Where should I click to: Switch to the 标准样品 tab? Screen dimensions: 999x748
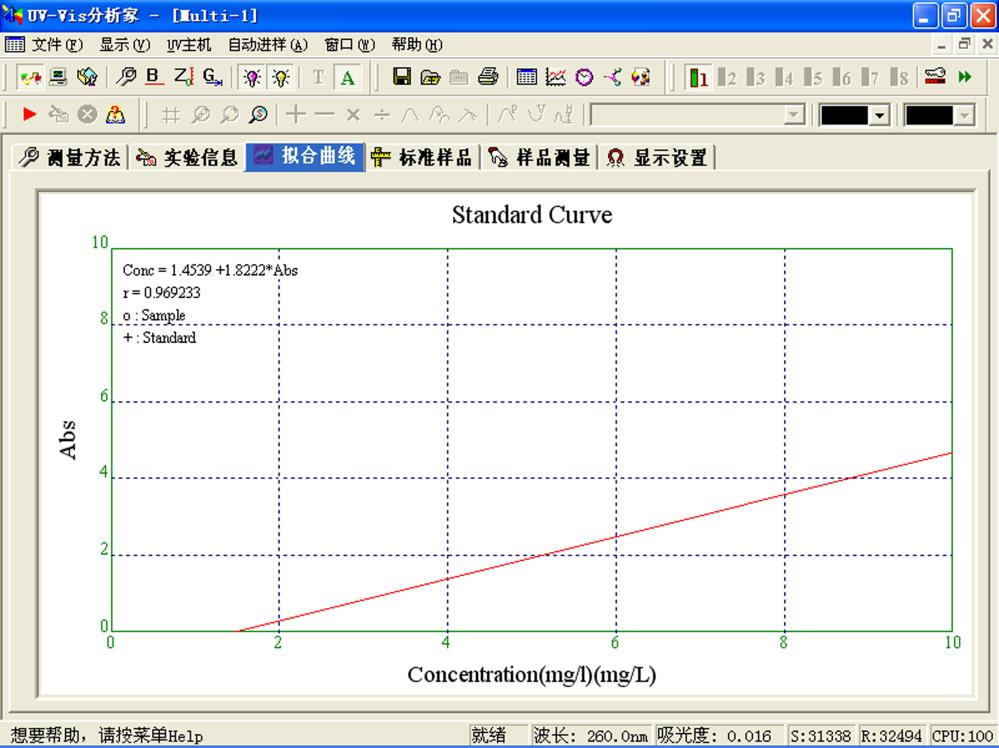pyautogui.click(x=422, y=158)
